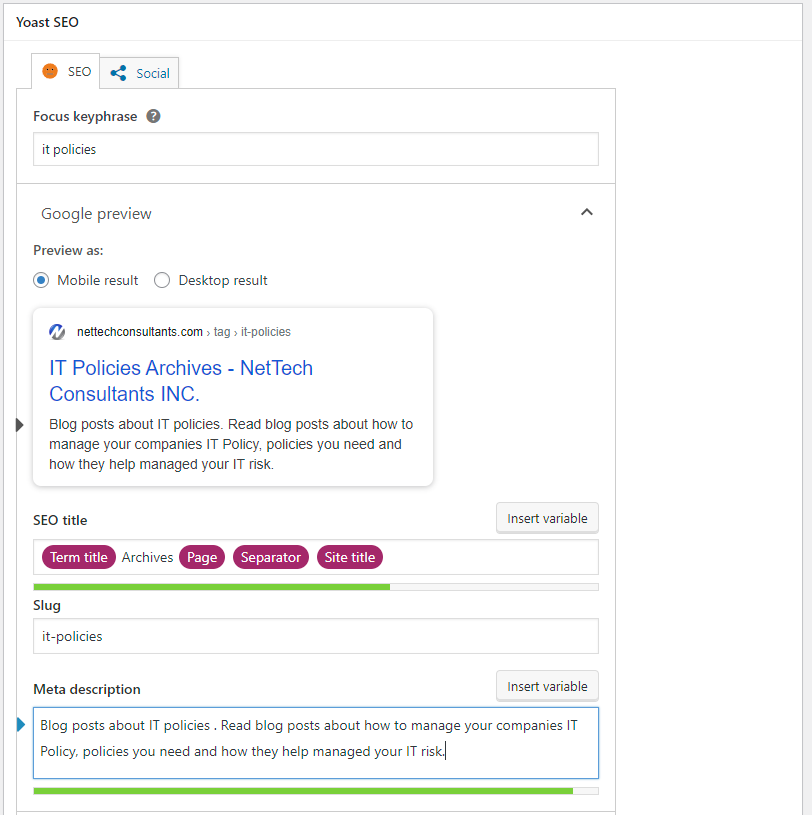812x815 pixels.
Task: Click inside the Slug input field
Action: click(x=316, y=636)
